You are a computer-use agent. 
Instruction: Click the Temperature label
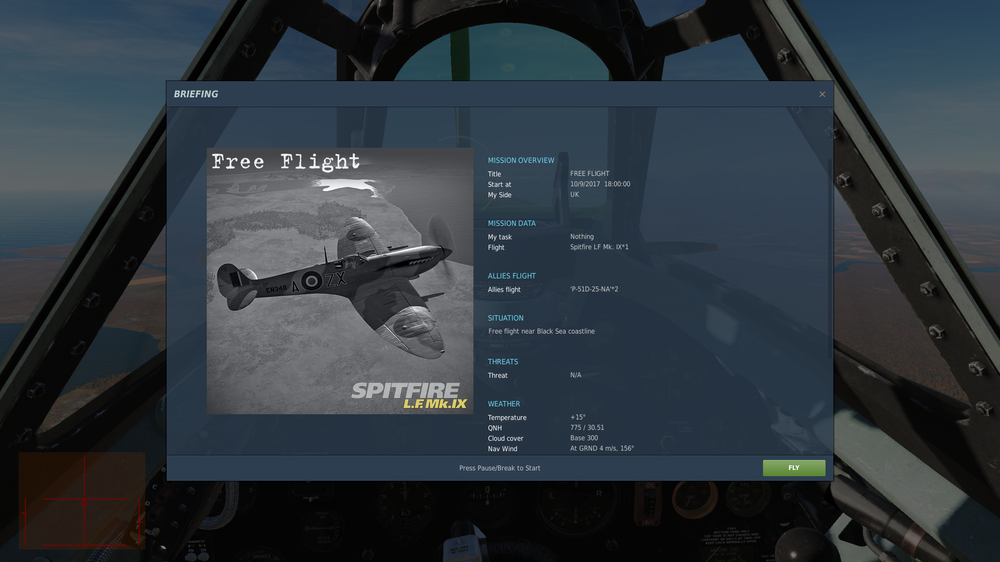click(507, 418)
